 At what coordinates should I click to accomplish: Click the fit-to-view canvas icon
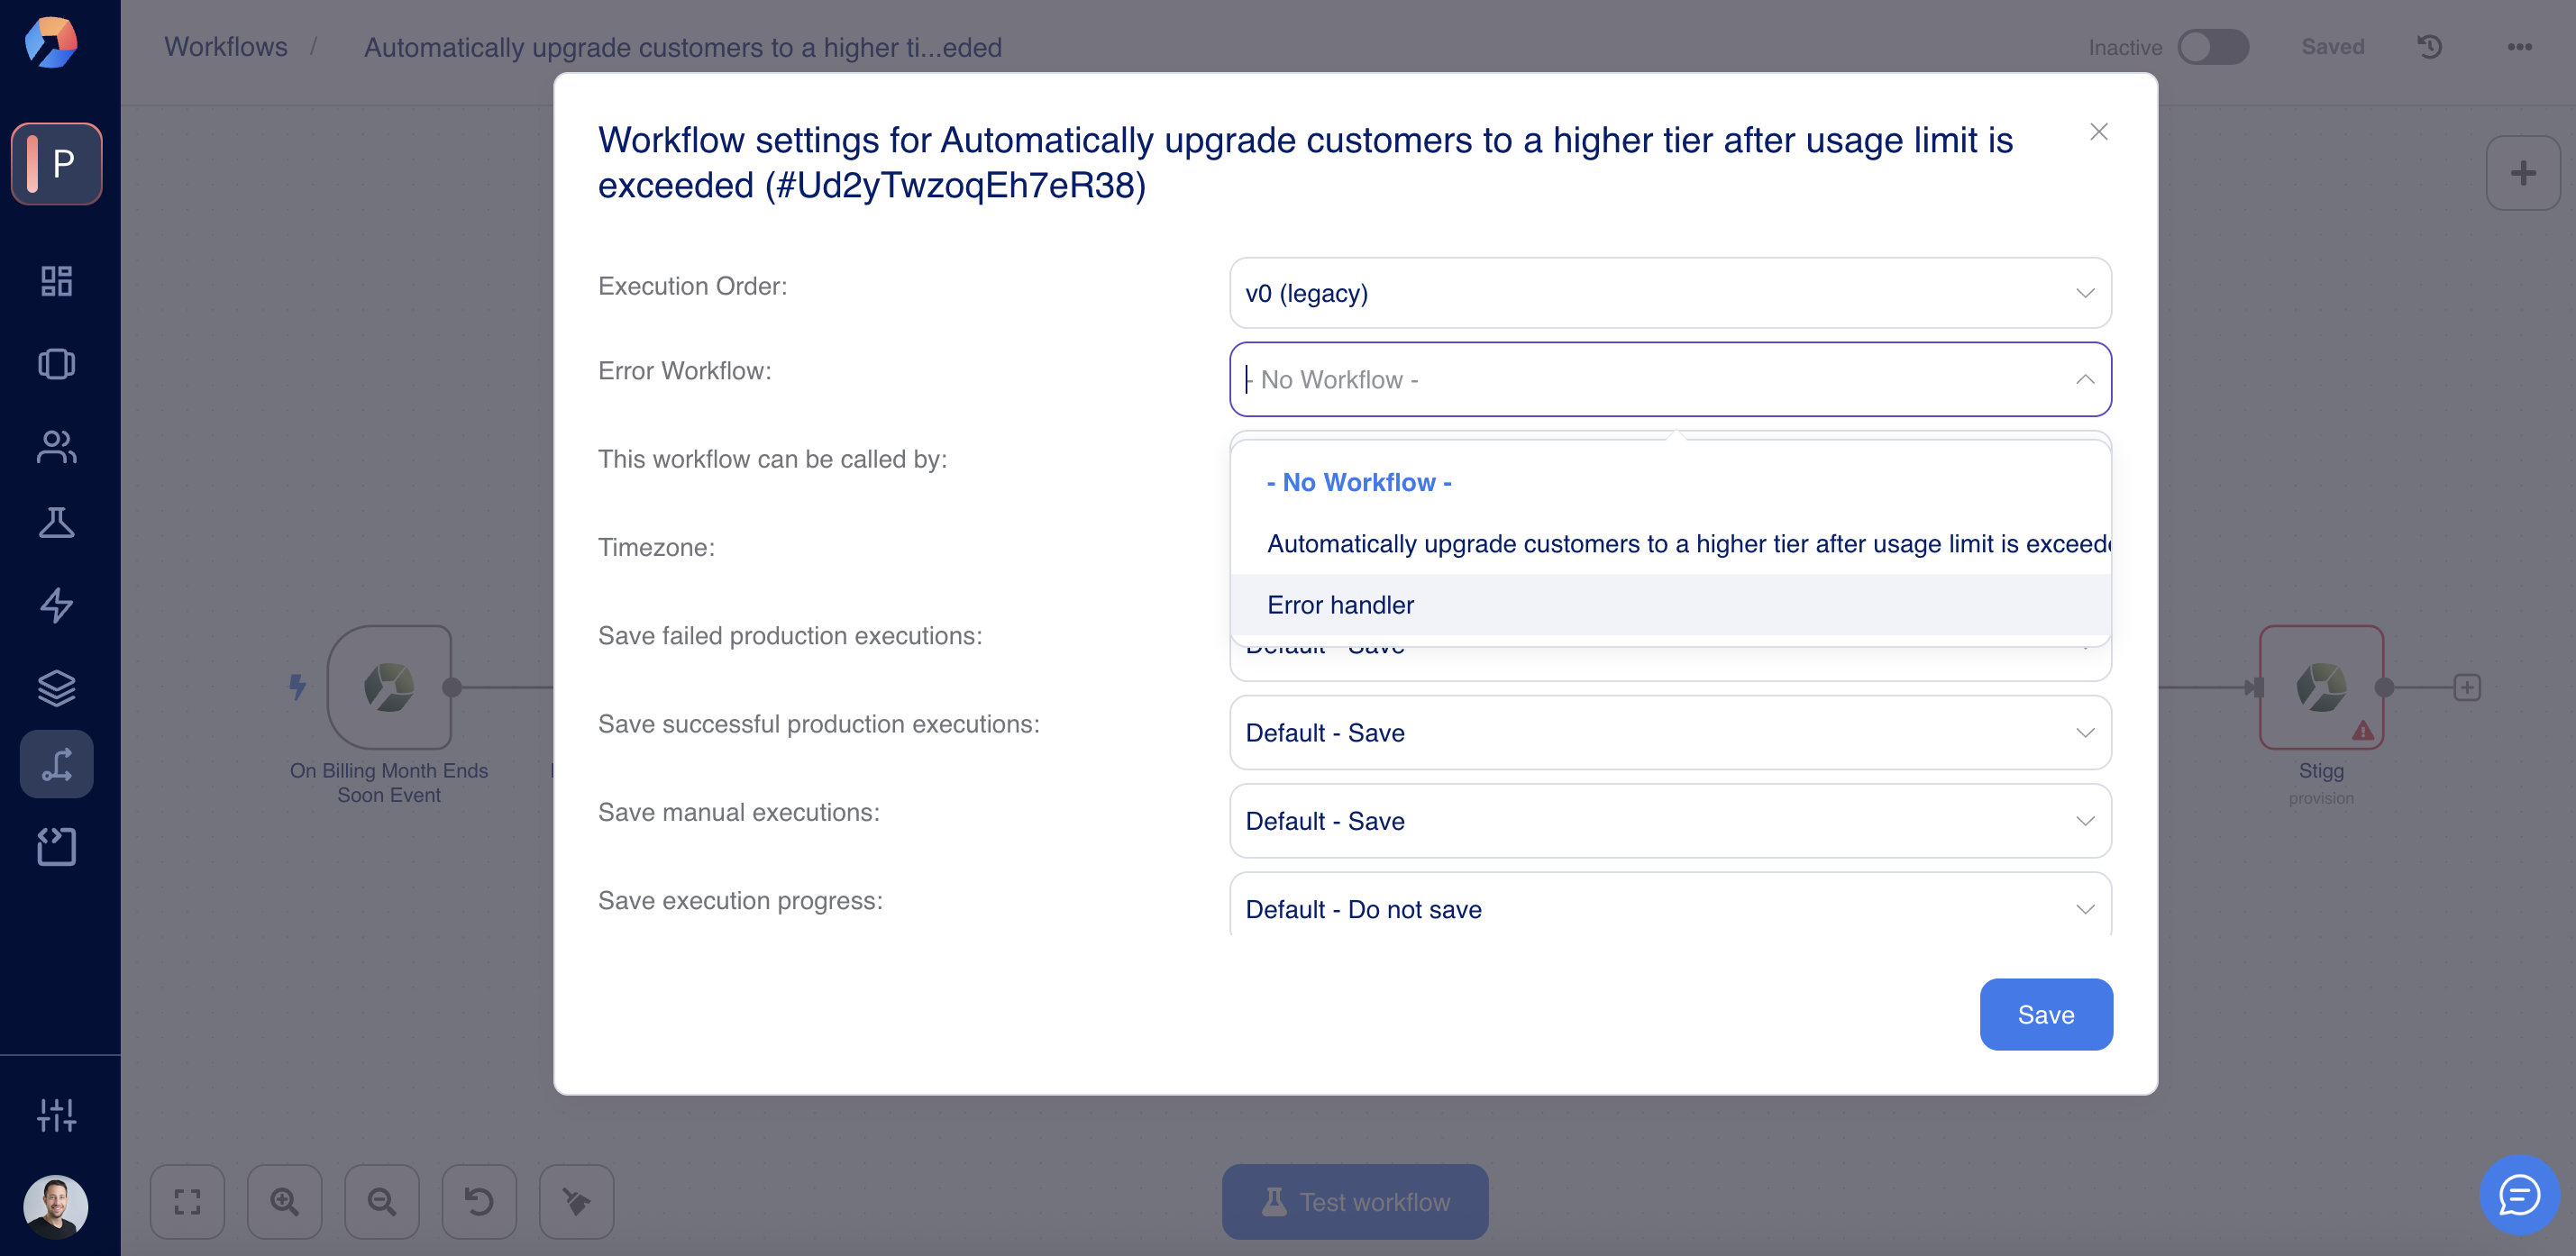(x=187, y=1201)
